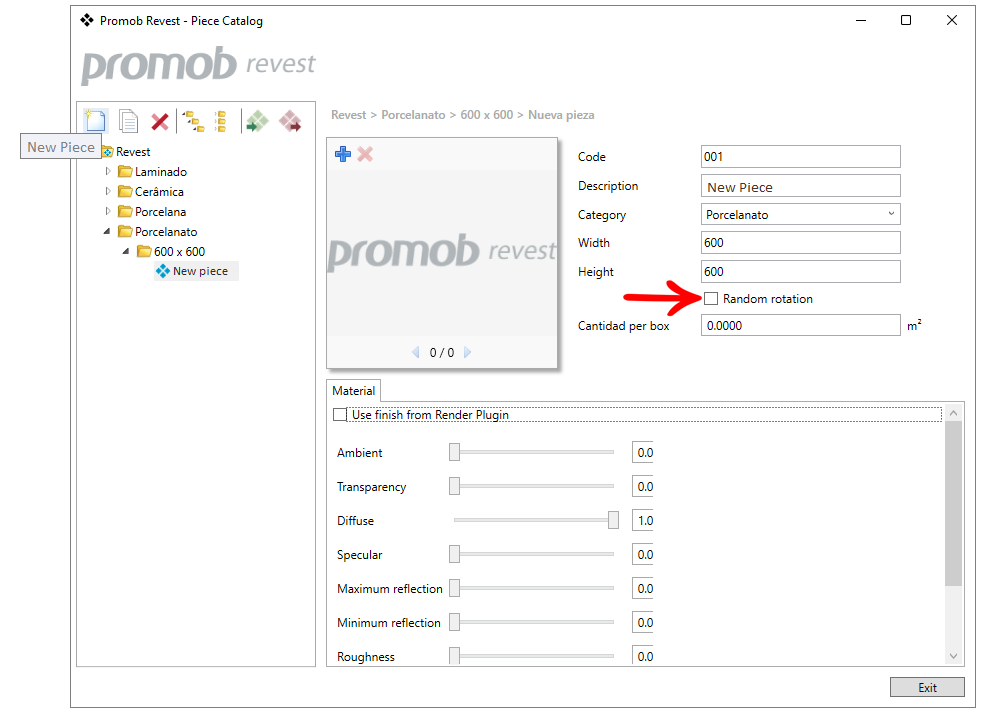Click the Diffuse value box
The width and height of the screenshot is (981, 715).
tap(643, 520)
